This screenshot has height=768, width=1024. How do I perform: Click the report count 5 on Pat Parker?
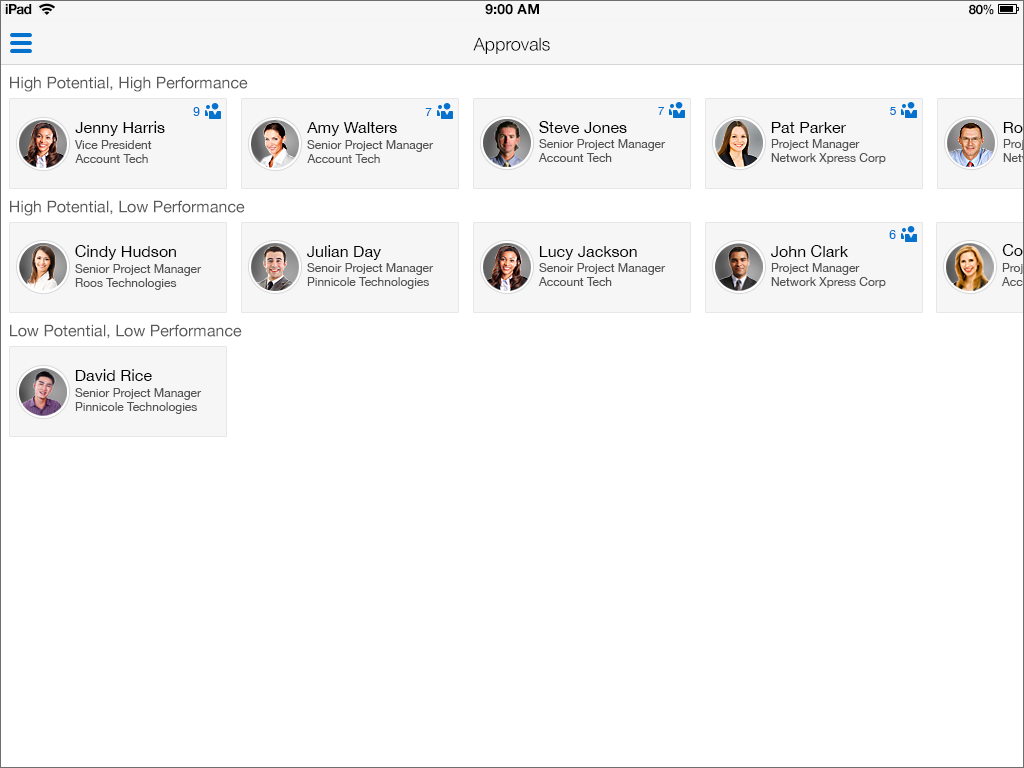[893, 111]
